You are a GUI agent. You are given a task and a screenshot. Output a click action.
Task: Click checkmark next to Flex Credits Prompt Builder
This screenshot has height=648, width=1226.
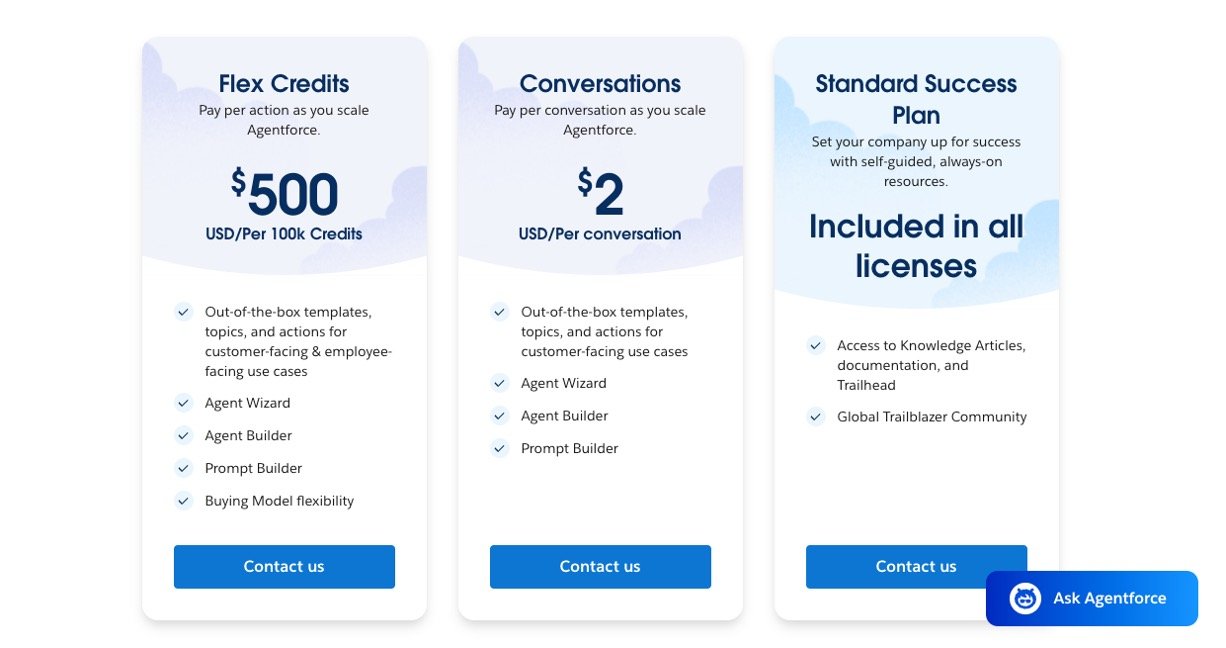click(x=184, y=468)
